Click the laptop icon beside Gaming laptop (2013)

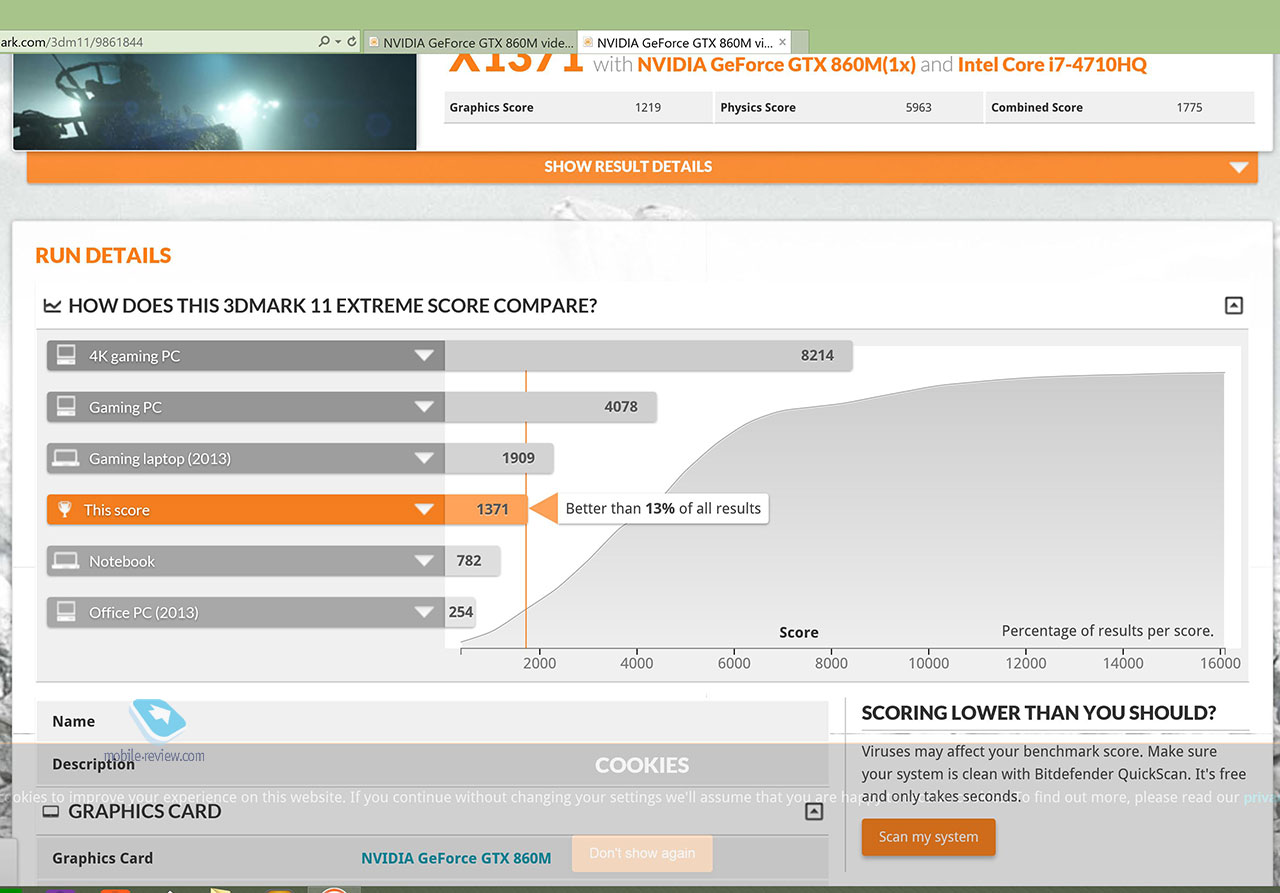(66, 459)
